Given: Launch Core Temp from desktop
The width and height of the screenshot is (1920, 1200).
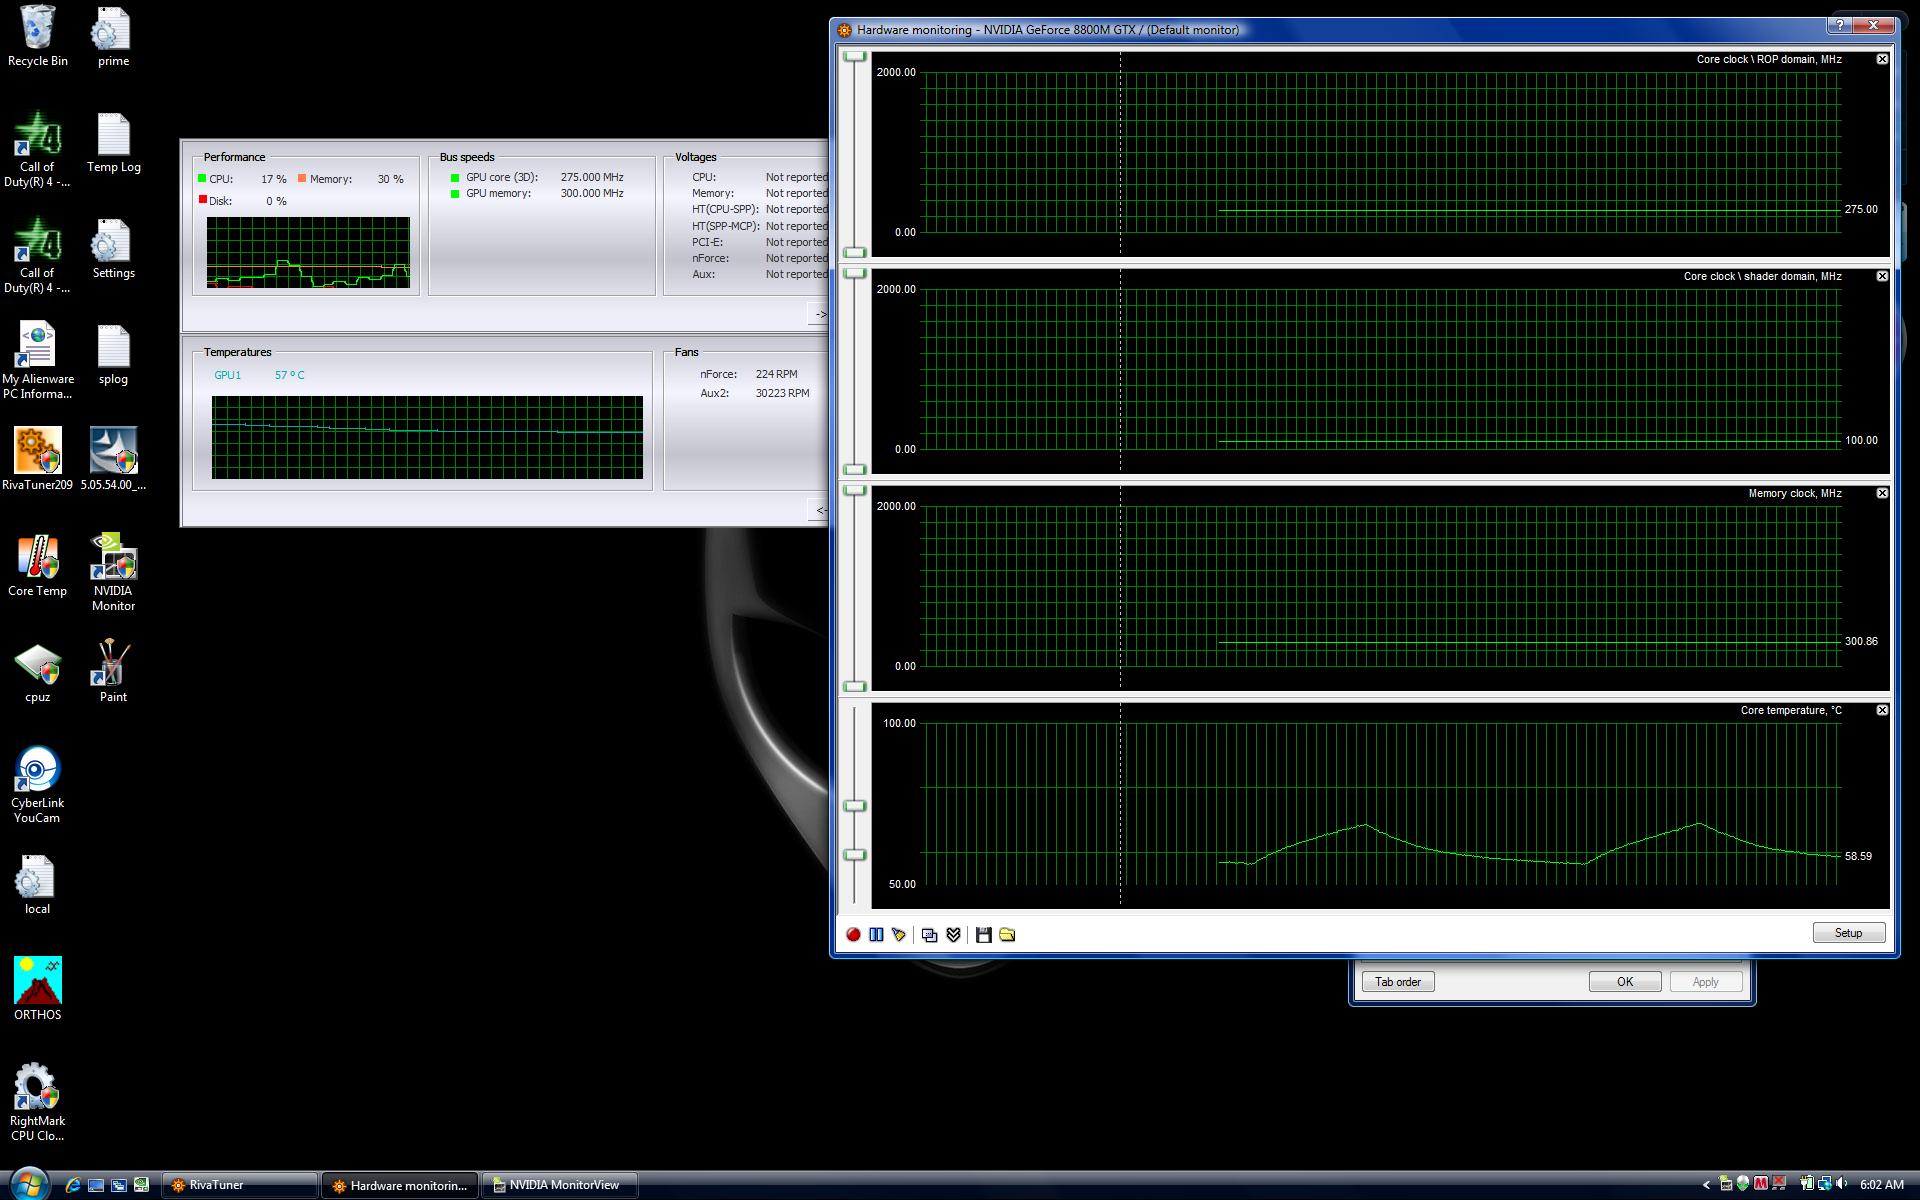Looking at the screenshot, I should 38,565.
